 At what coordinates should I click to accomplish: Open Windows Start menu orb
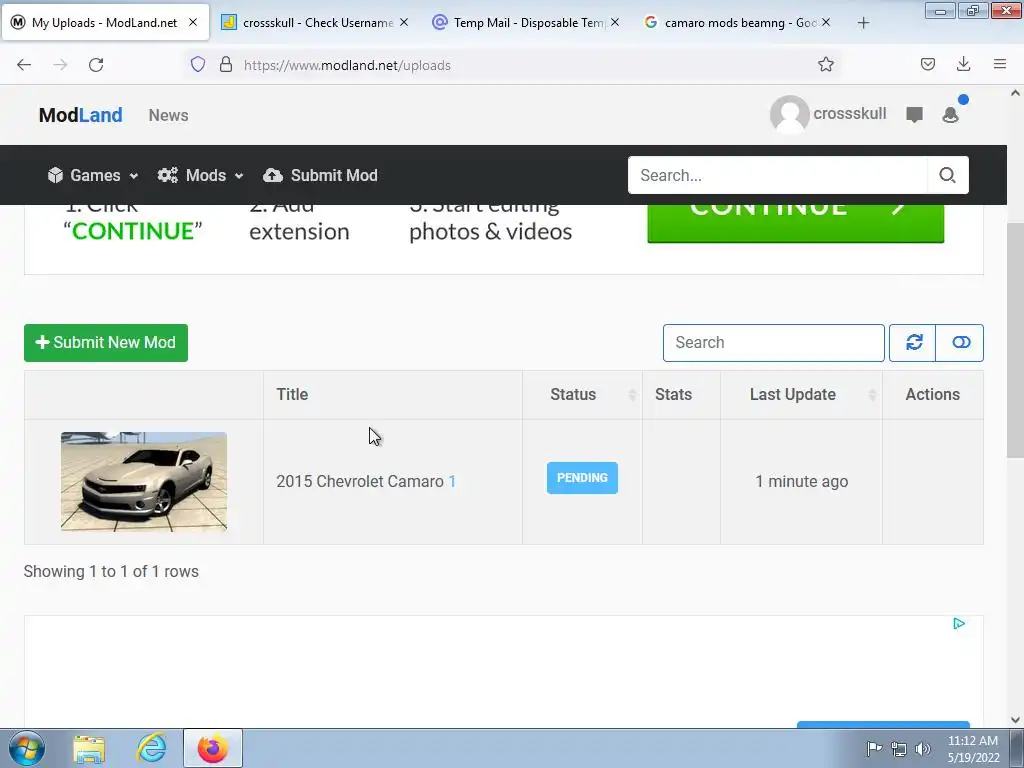(x=27, y=748)
